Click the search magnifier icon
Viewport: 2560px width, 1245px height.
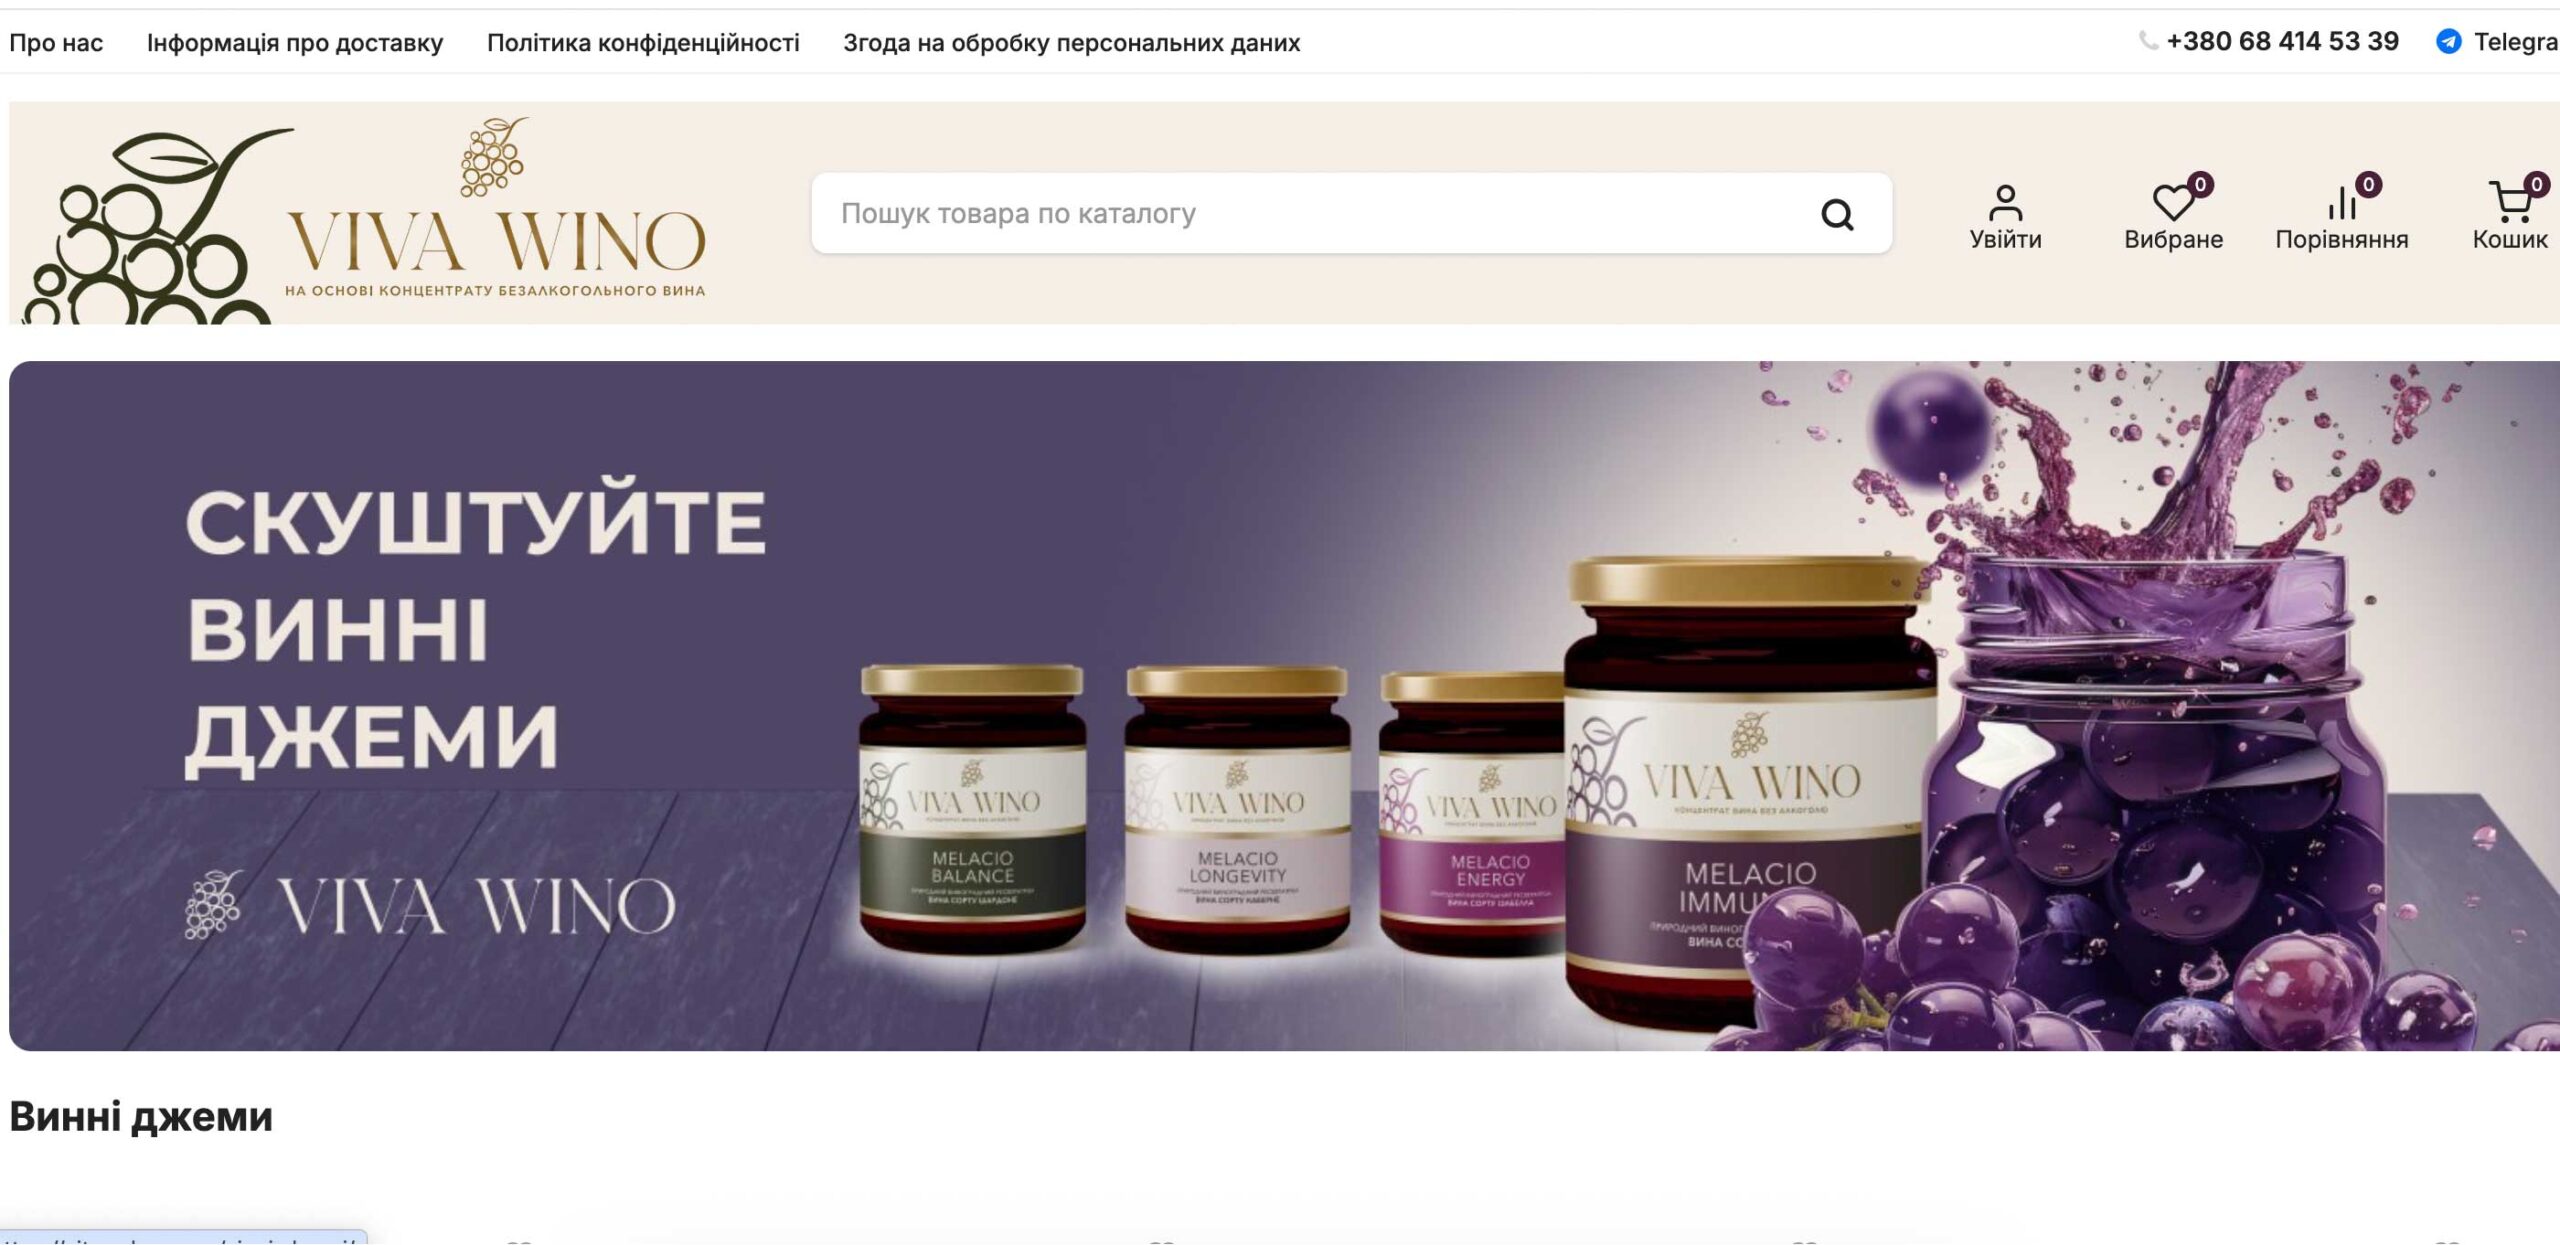point(1837,214)
